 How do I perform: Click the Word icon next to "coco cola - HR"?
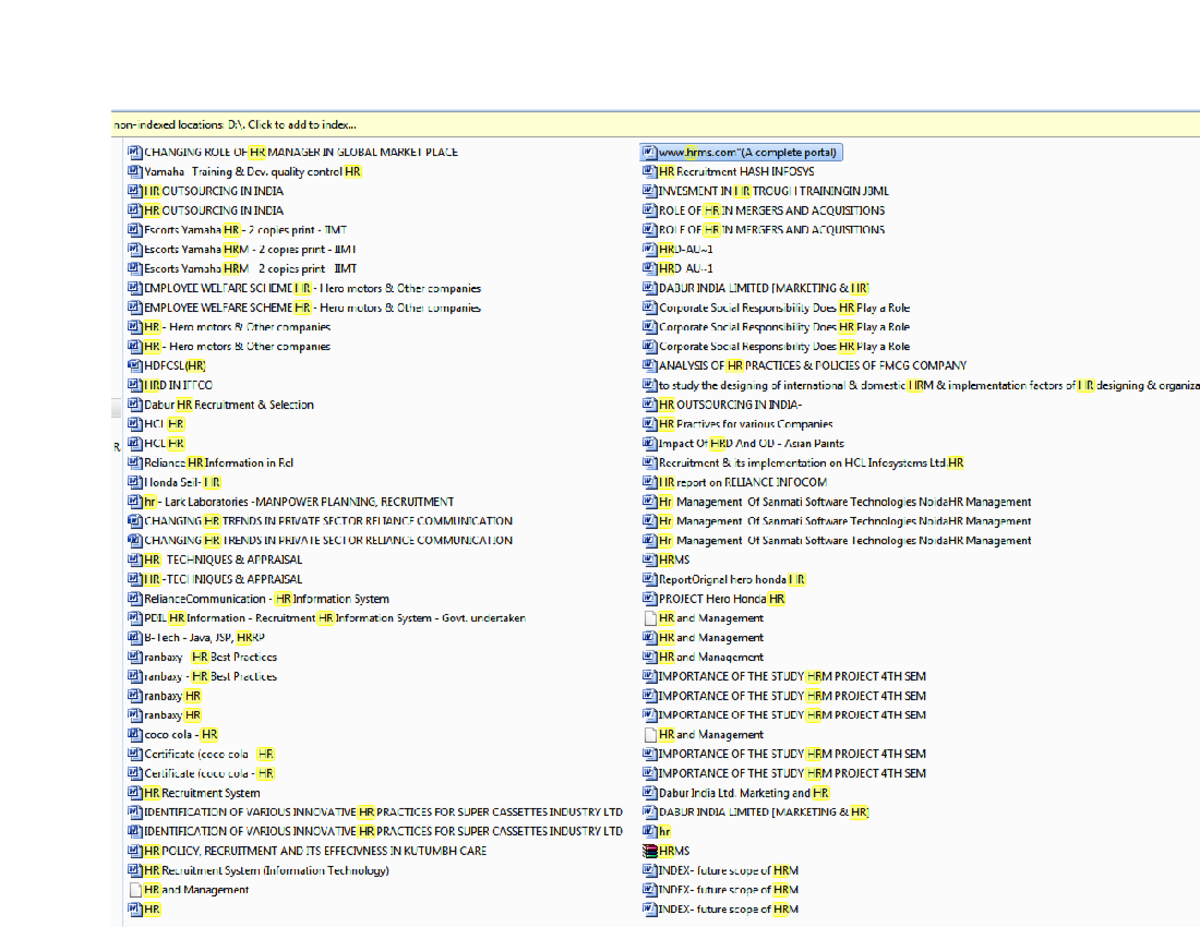[x=133, y=734]
